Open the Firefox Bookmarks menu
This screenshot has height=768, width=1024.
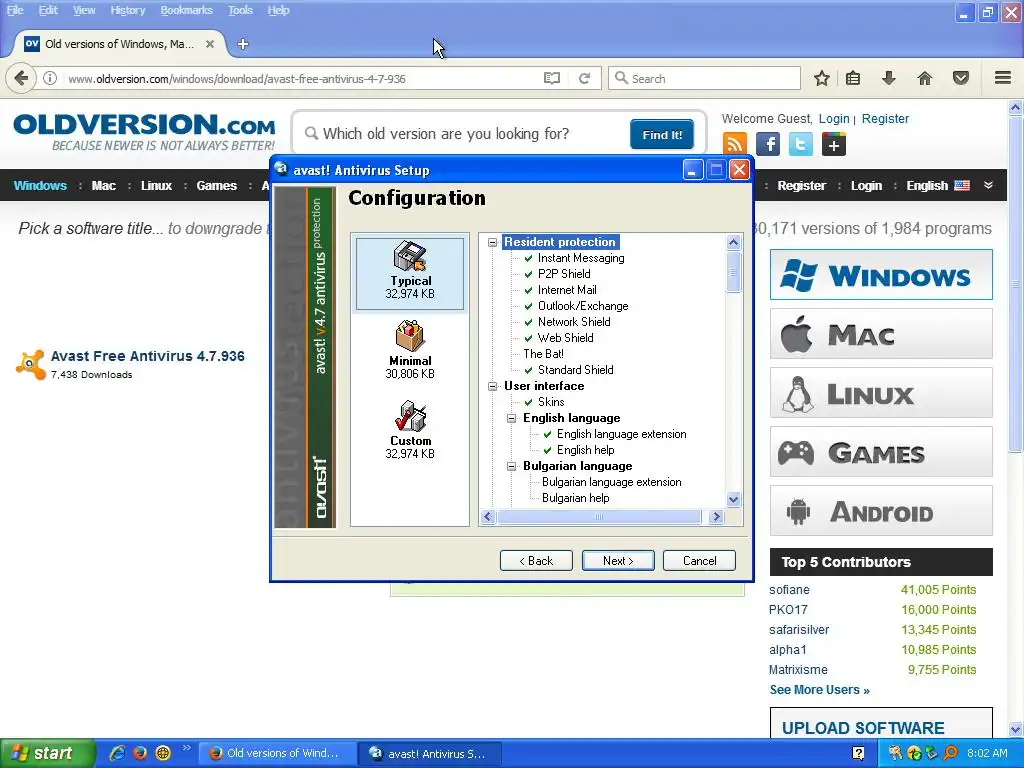pyautogui.click(x=186, y=10)
